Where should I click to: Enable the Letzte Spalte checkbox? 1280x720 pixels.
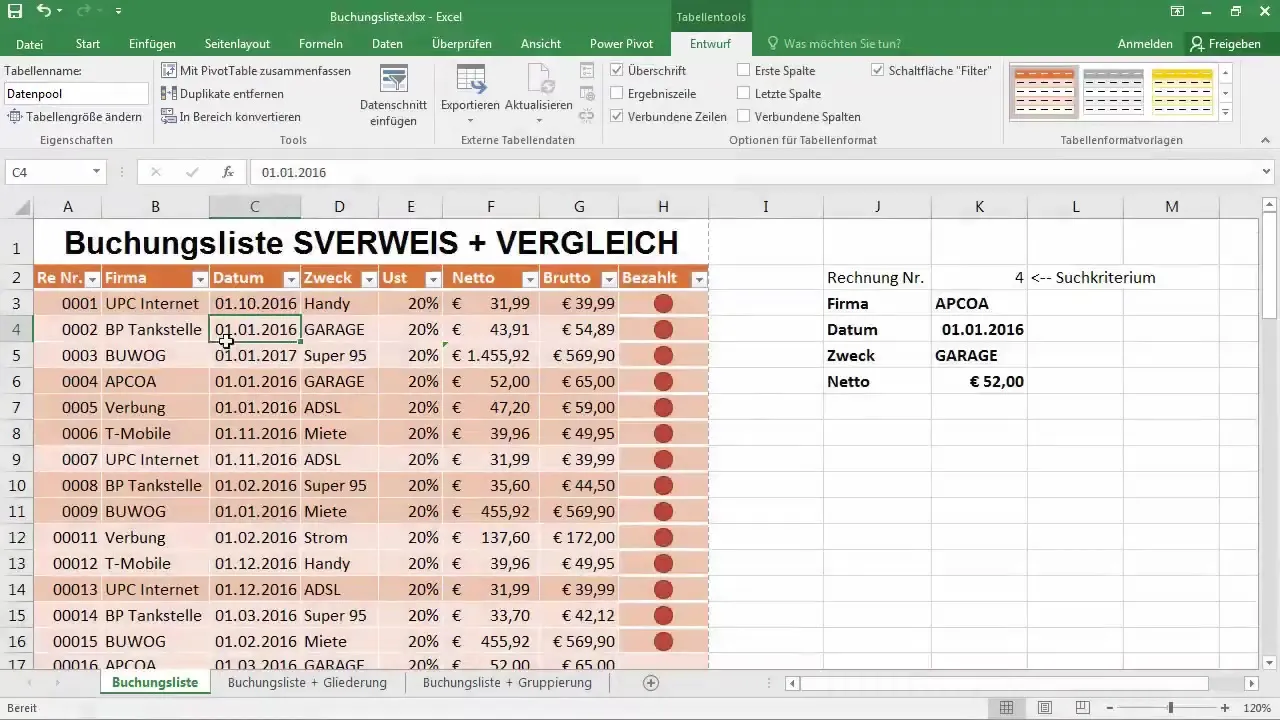(x=744, y=94)
